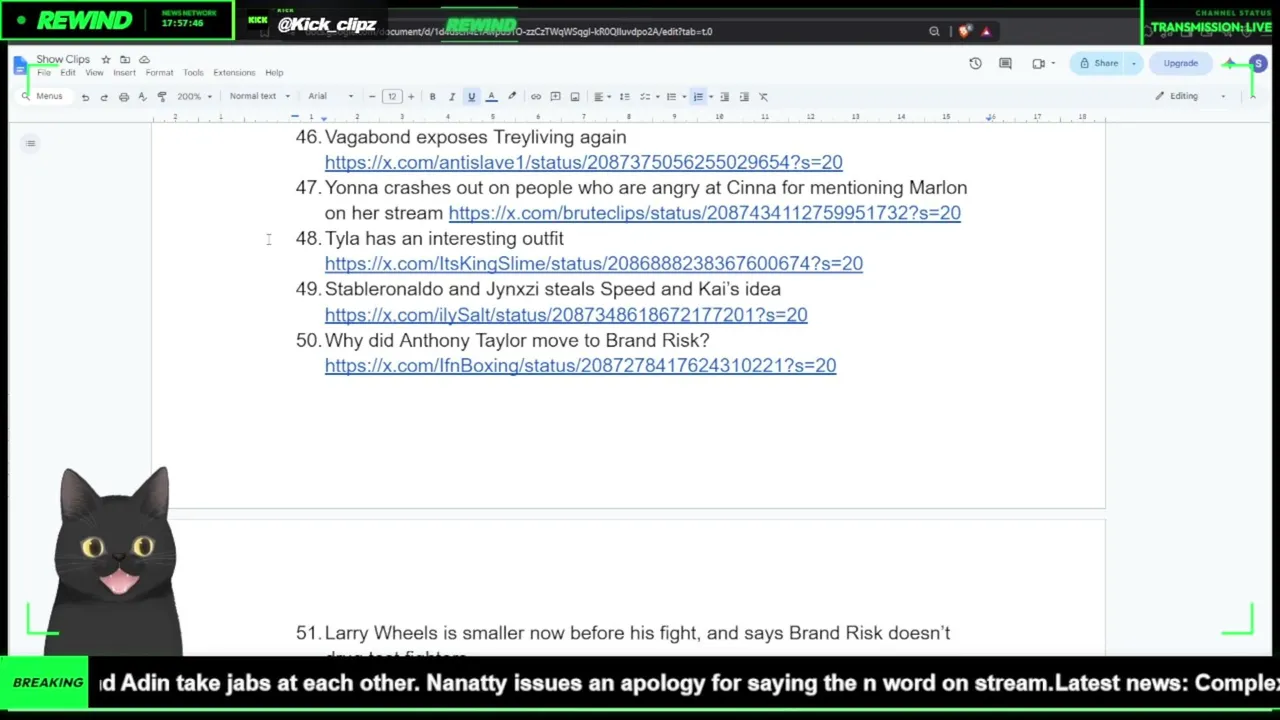Activate the paint format tool
The height and width of the screenshot is (720, 1280).
[162, 97]
